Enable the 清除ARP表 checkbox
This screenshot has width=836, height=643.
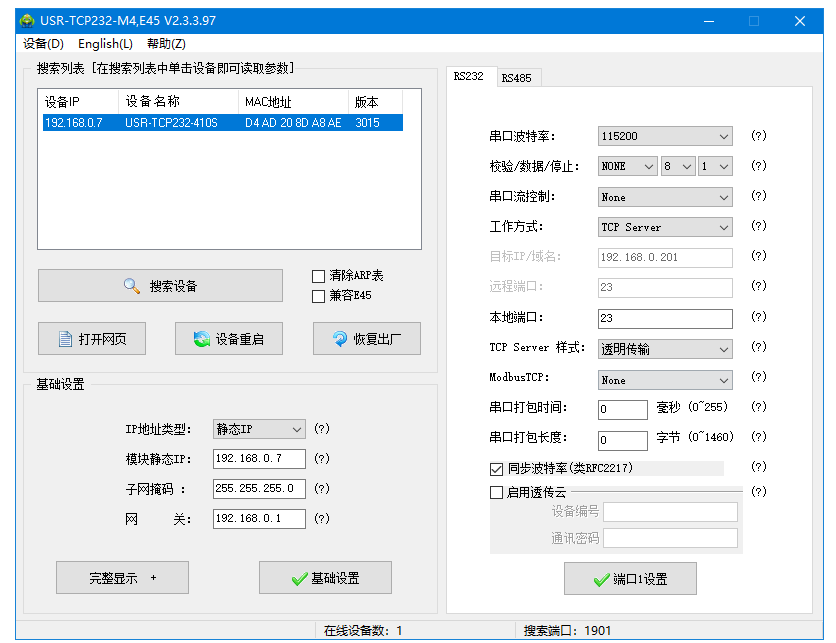tap(319, 276)
